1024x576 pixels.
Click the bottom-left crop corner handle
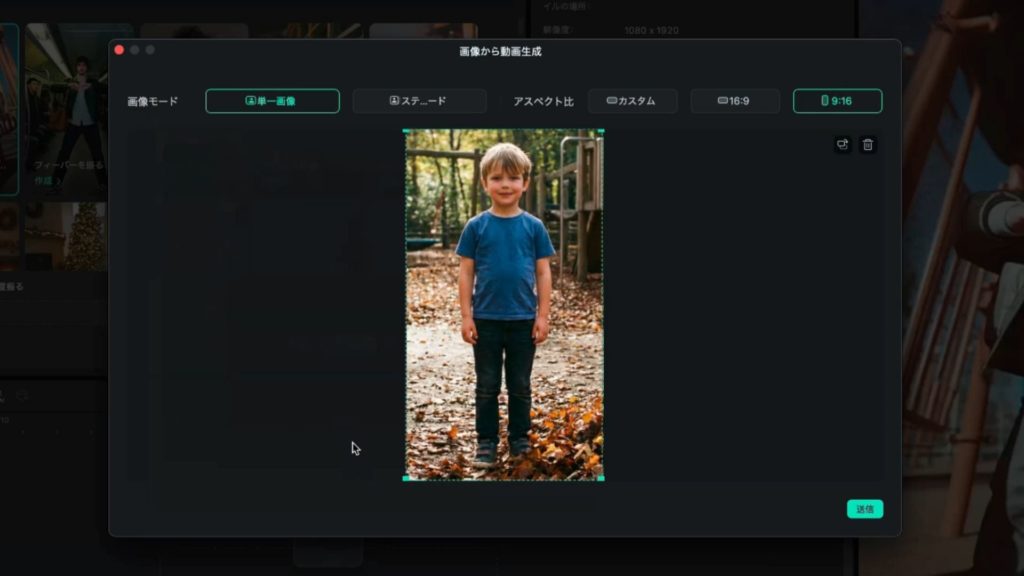(406, 478)
